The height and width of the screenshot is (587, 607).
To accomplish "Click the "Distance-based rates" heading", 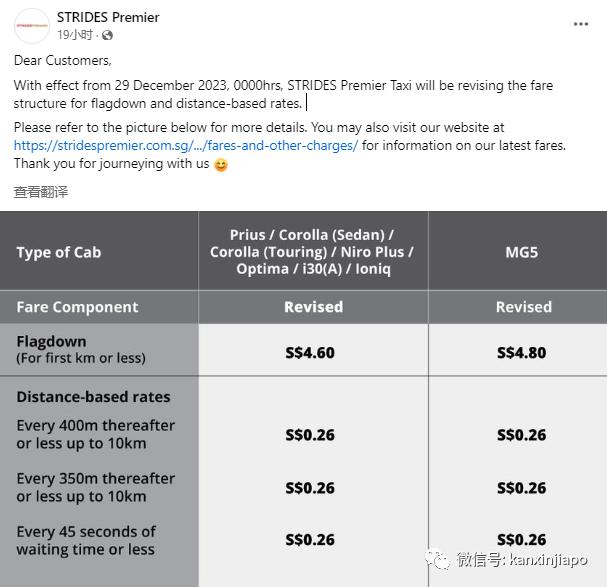I will point(93,397).
